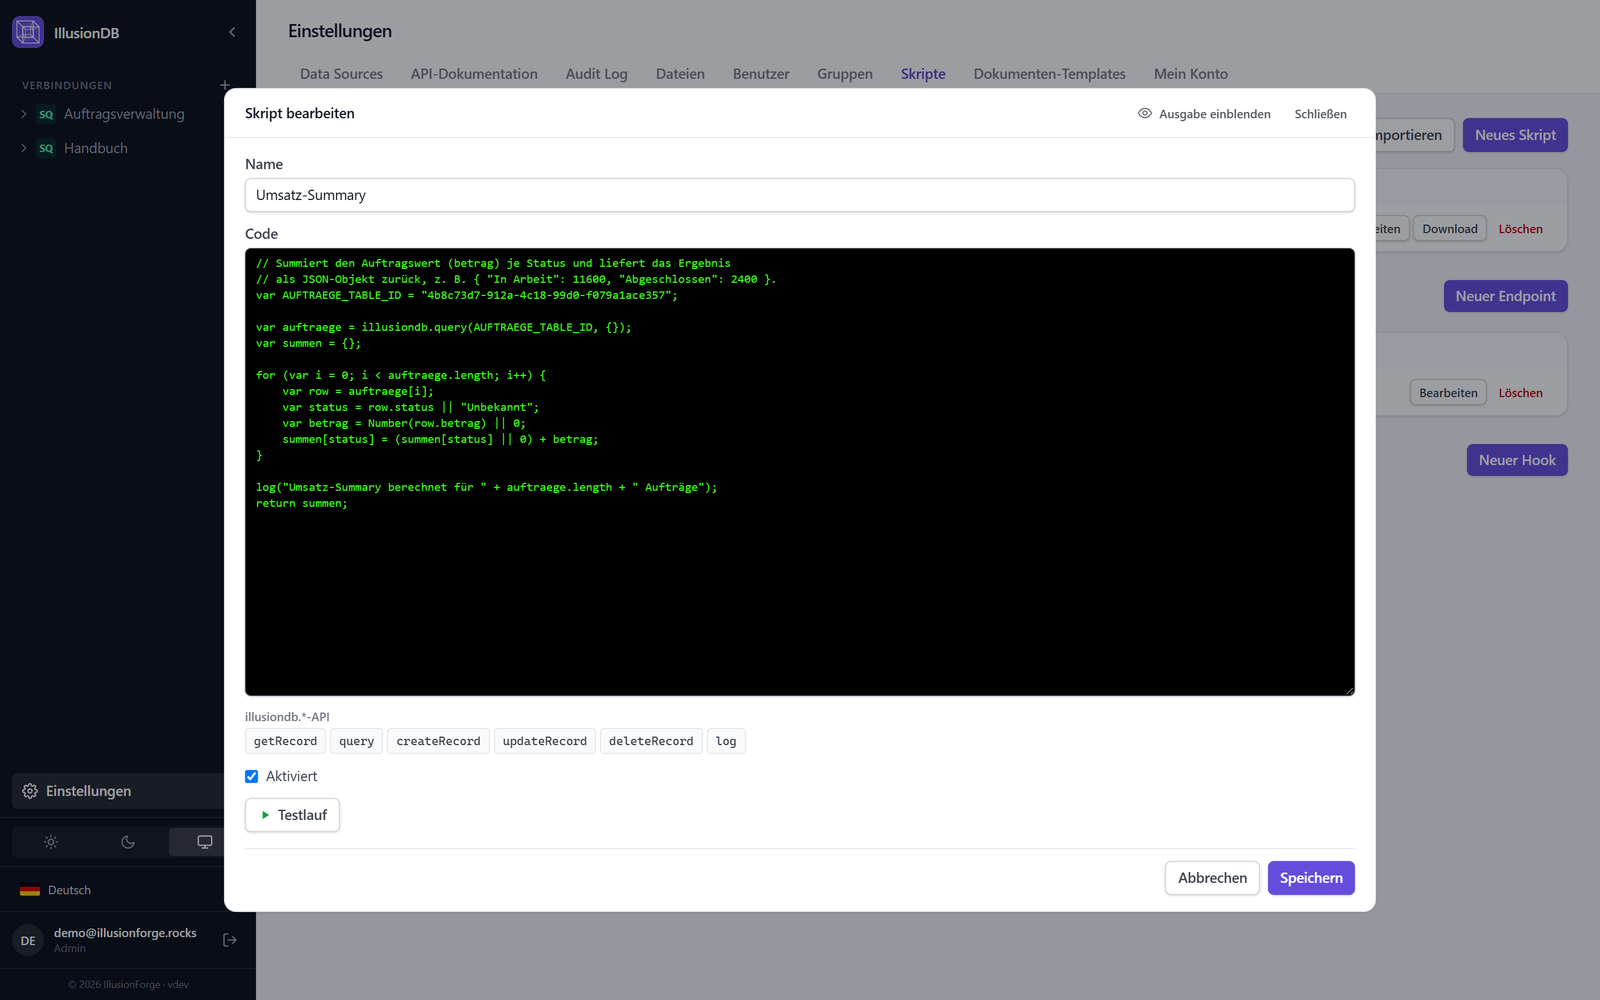Open the API-Dokumentation tab
The height and width of the screenshot is (1000, 1600).
474,74
